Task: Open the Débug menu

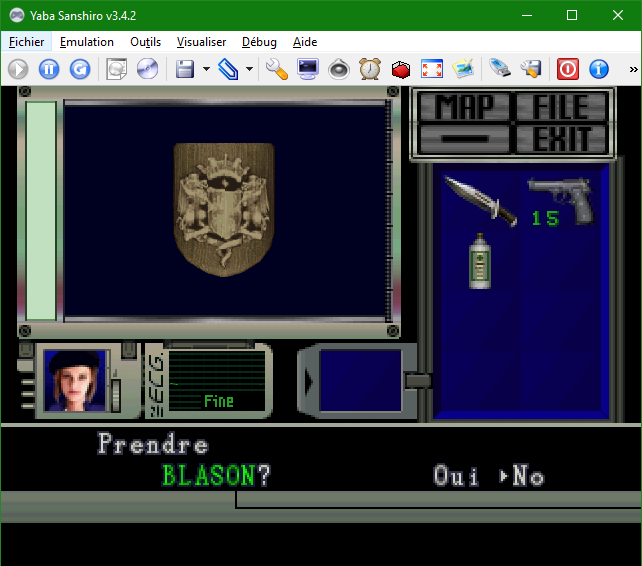Action: click(259, 42)
